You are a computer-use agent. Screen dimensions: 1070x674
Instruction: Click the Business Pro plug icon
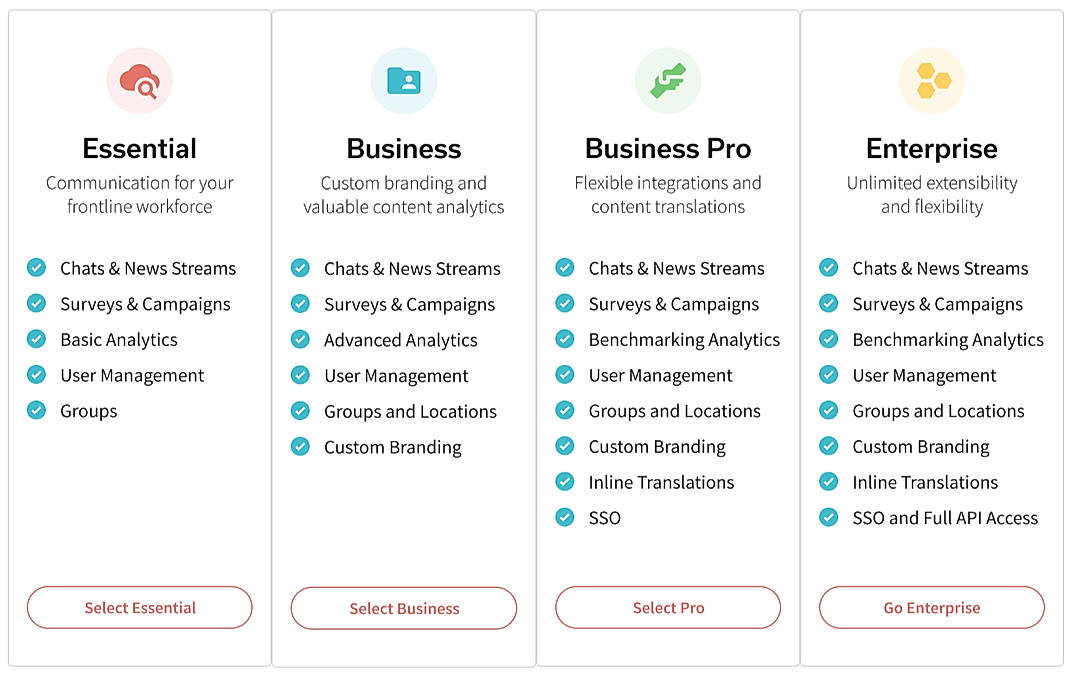click(668, 80)
